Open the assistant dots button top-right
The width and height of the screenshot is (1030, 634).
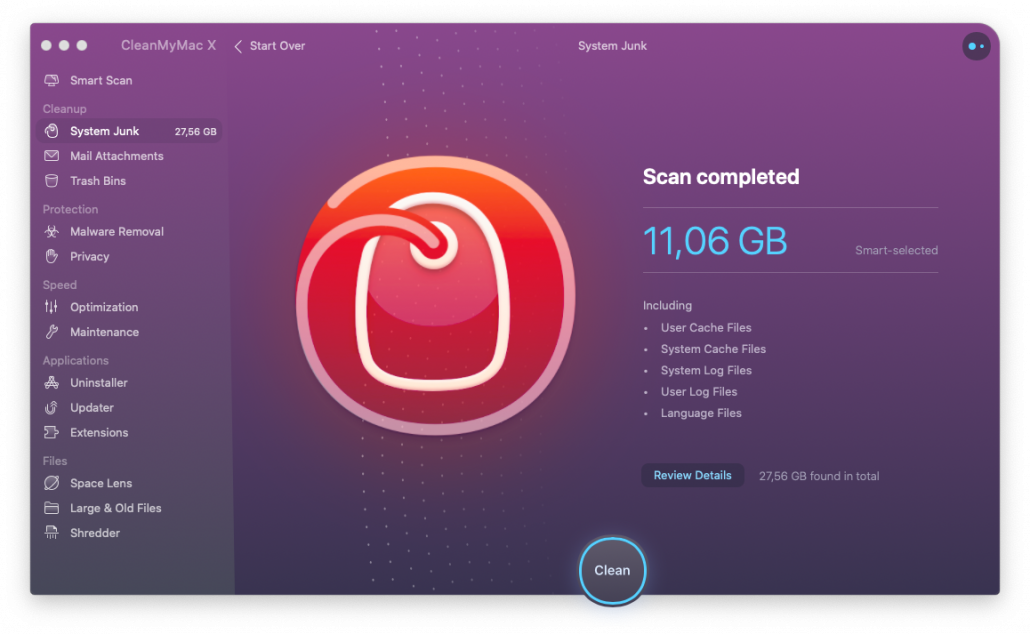976,46
